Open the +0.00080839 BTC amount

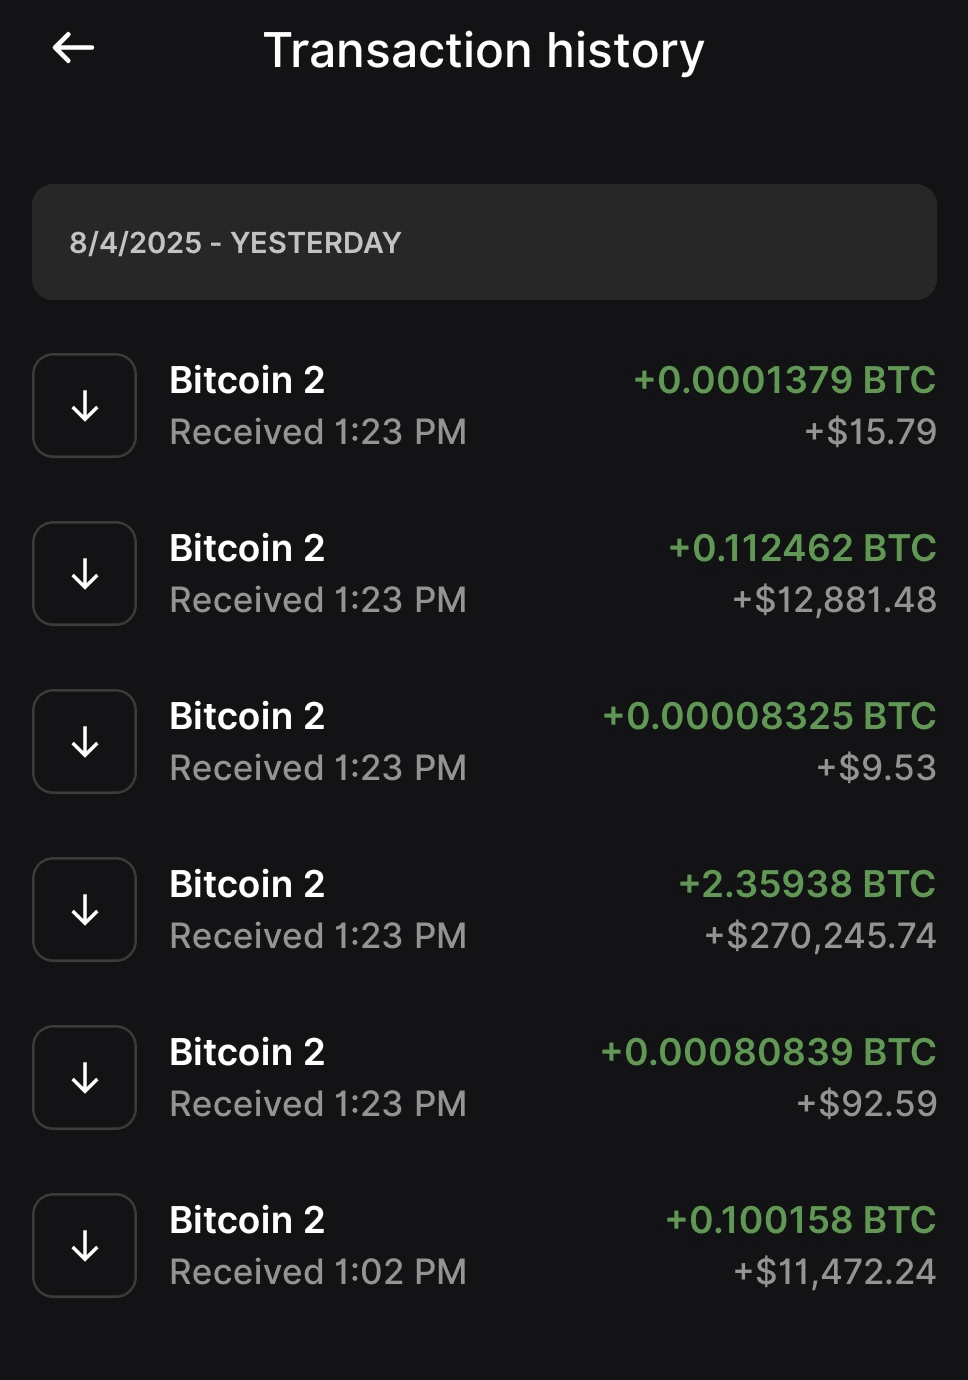[x=768, y=1053]
